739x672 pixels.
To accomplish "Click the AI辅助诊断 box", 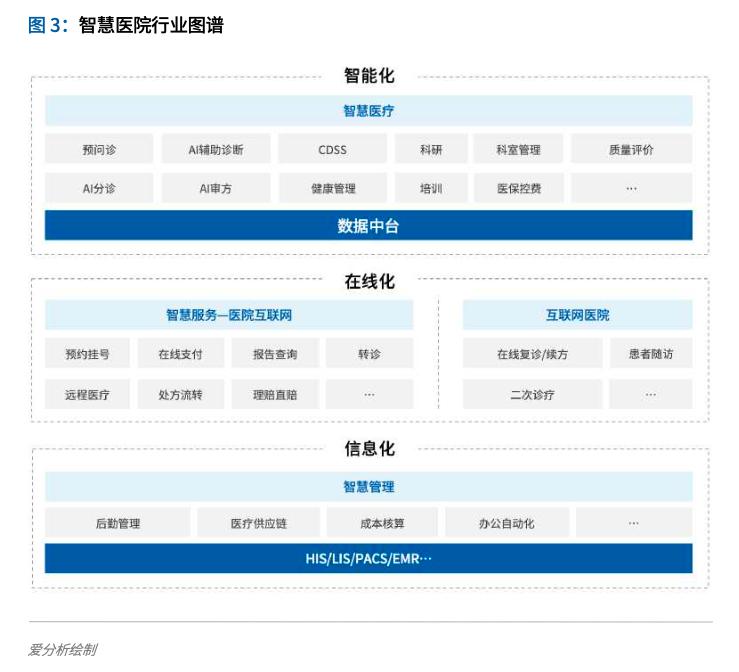I will pos(216,149).
